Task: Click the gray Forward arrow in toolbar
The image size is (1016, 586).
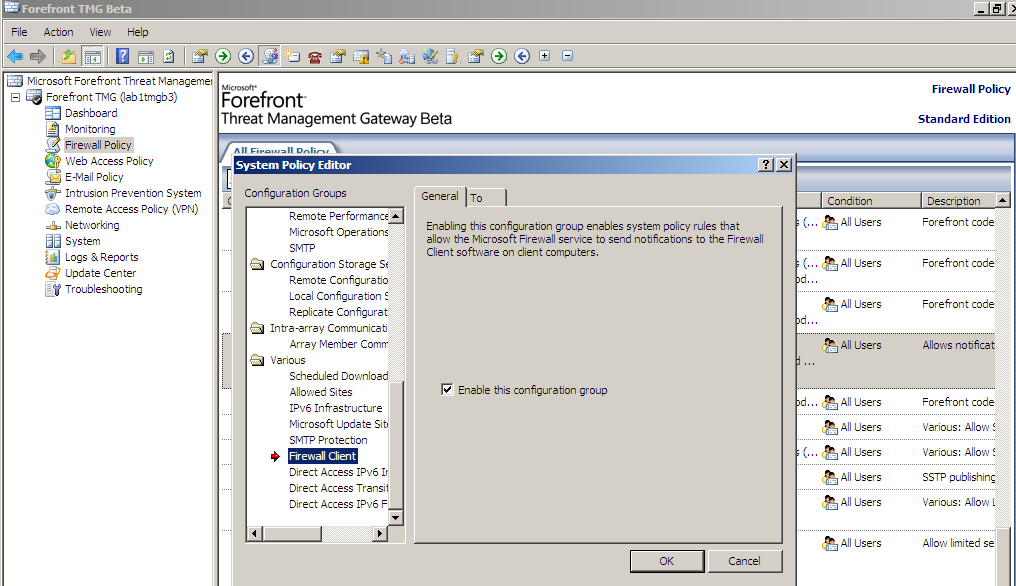Action: pos(38,56)
